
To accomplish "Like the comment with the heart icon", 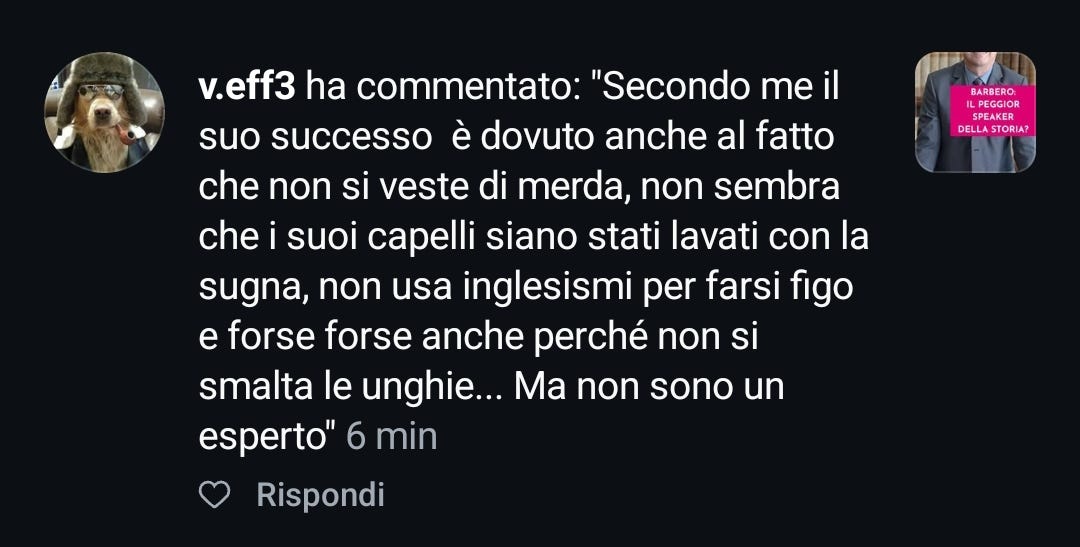I will click(x=214, y=495).
